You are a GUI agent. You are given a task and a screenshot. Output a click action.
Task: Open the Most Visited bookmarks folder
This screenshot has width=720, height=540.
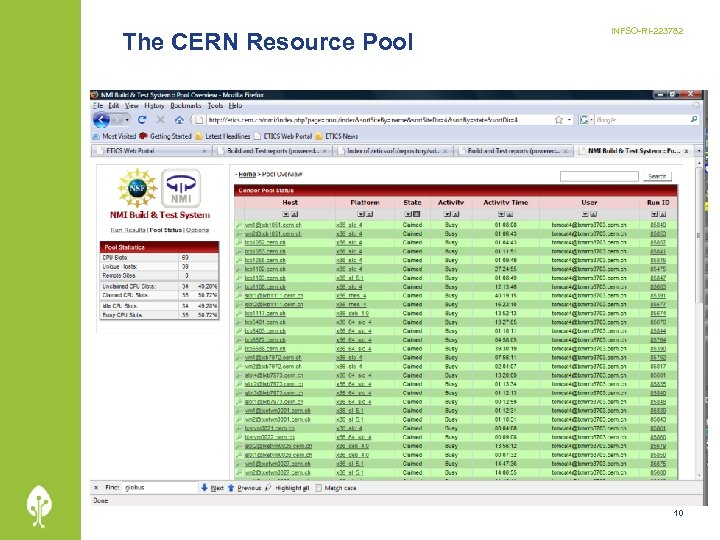(x=114, y=136)
